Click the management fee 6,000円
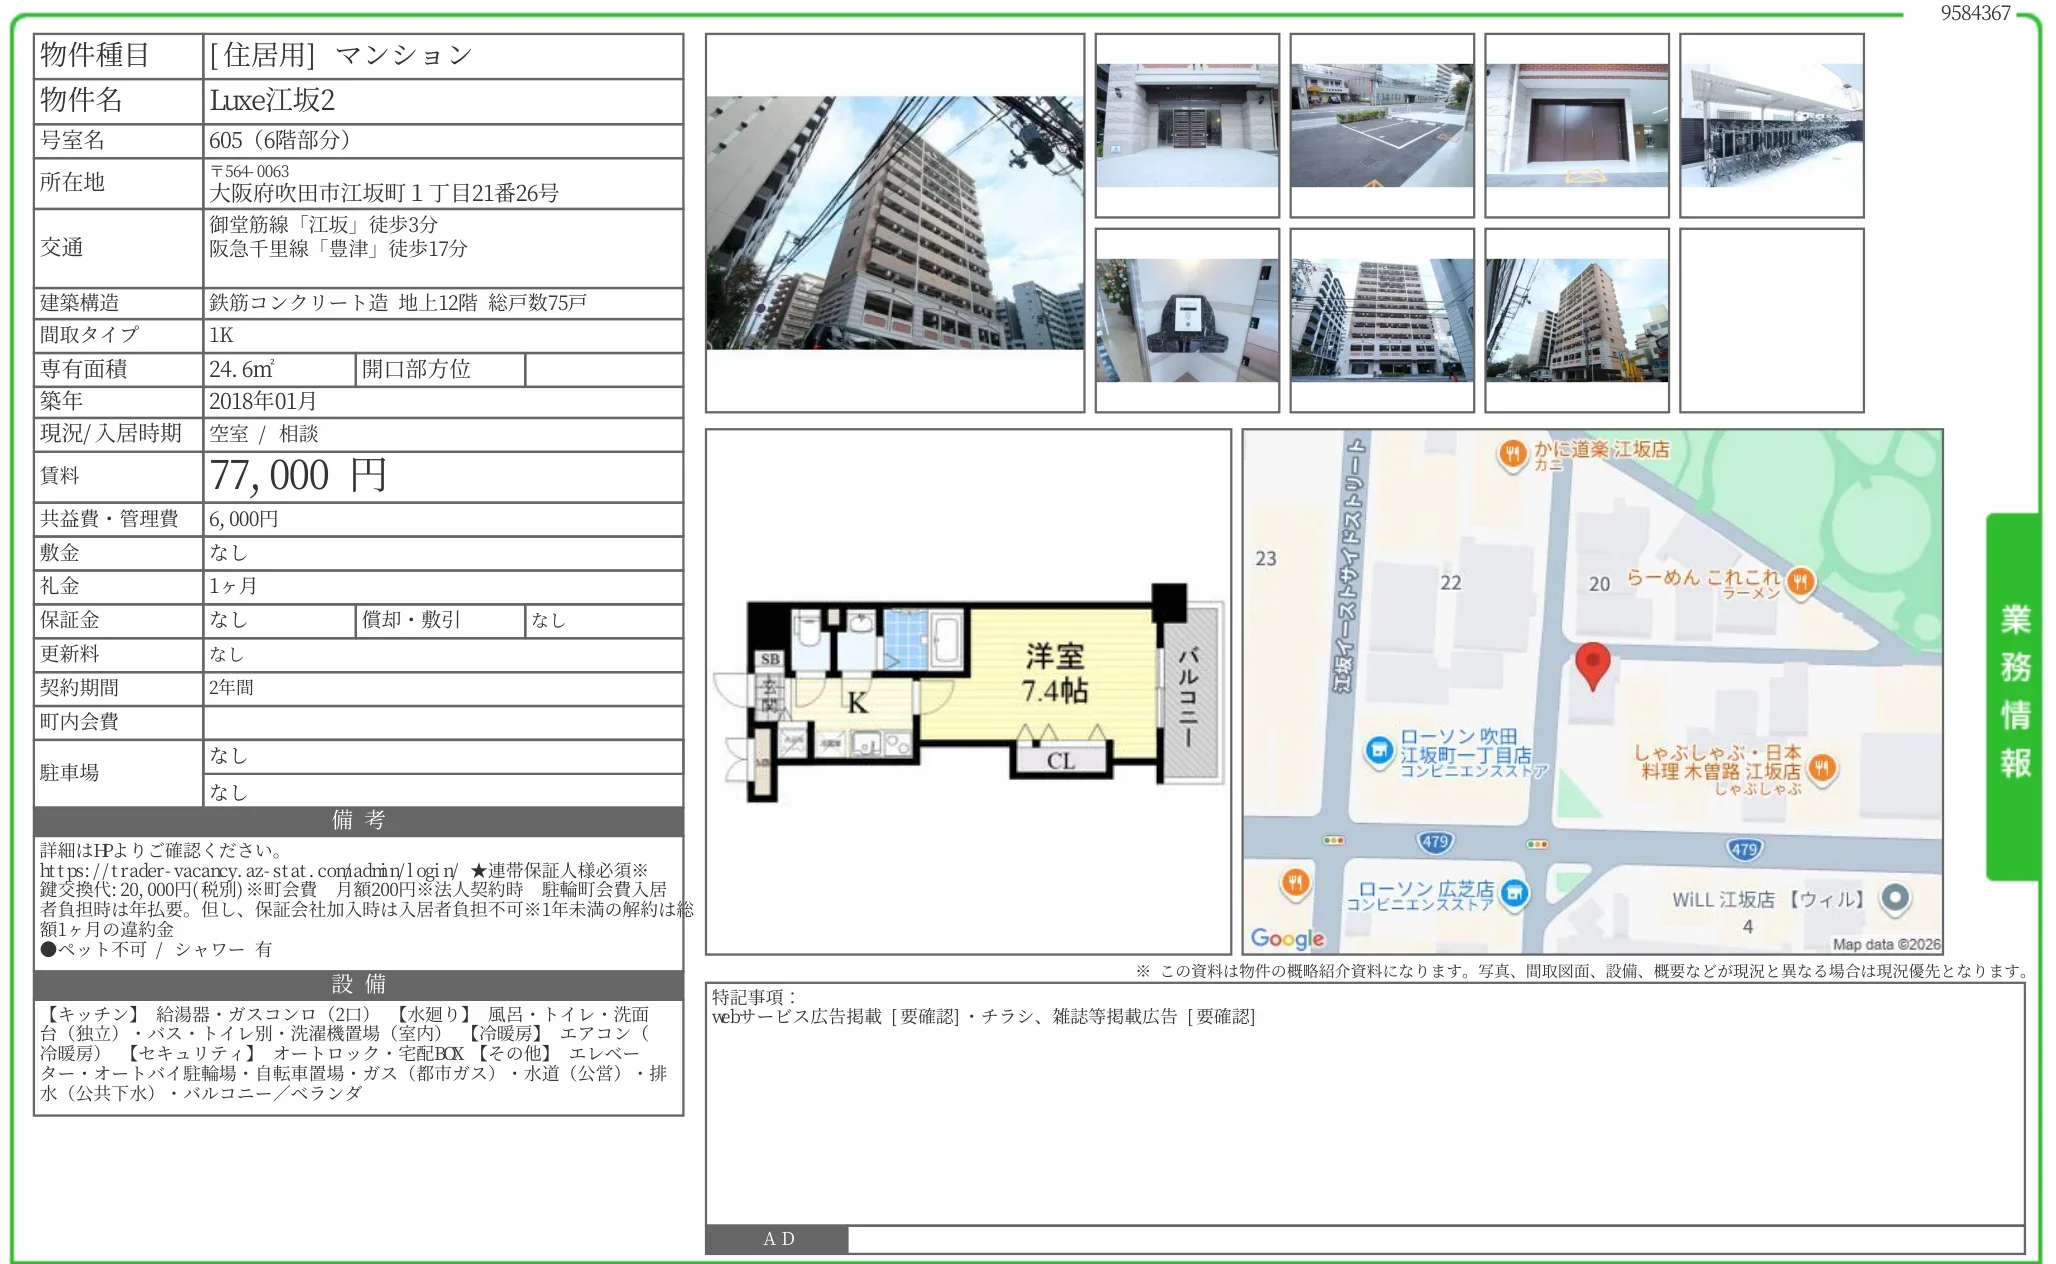Viewport: 2056px width, 1264px height. (244, 519)
